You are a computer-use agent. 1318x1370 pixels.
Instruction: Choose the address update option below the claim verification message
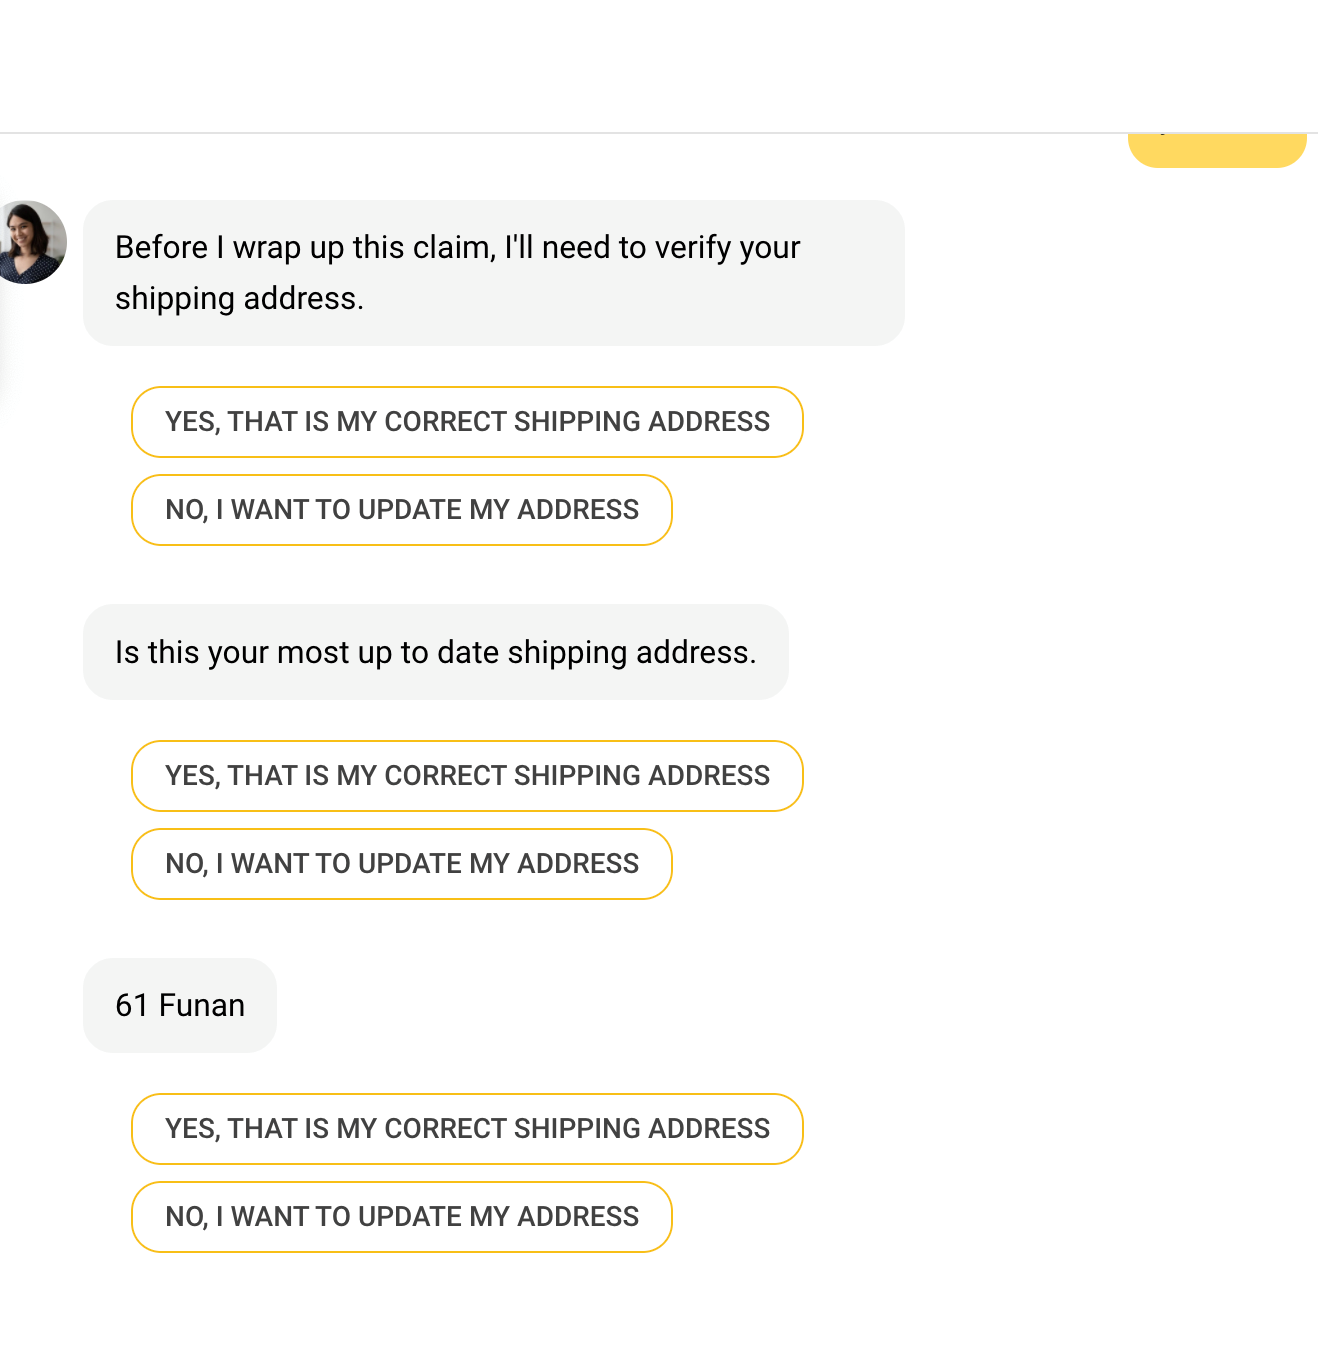click(401, 510)
